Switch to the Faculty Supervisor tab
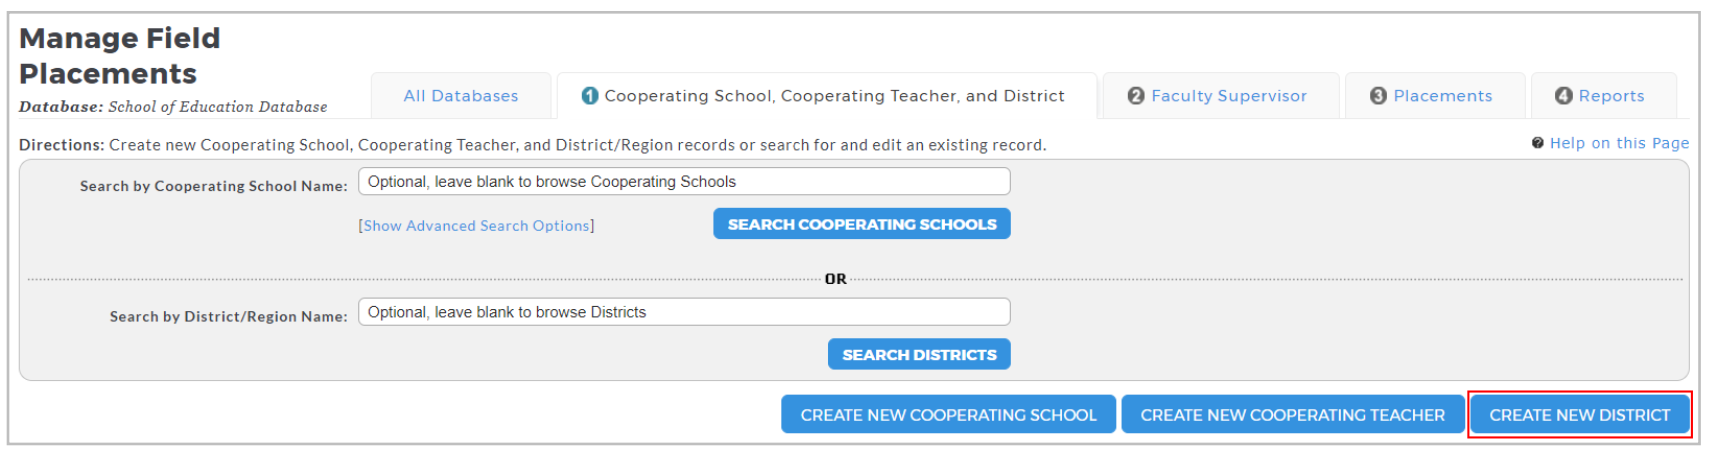Viewport: 1712px width, 456px height. point(1219,96)
